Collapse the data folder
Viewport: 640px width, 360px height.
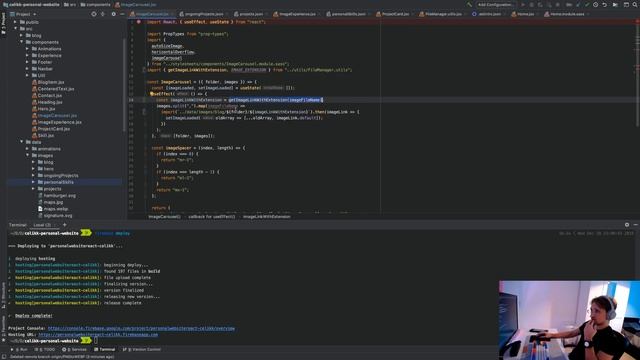(21, 142)
